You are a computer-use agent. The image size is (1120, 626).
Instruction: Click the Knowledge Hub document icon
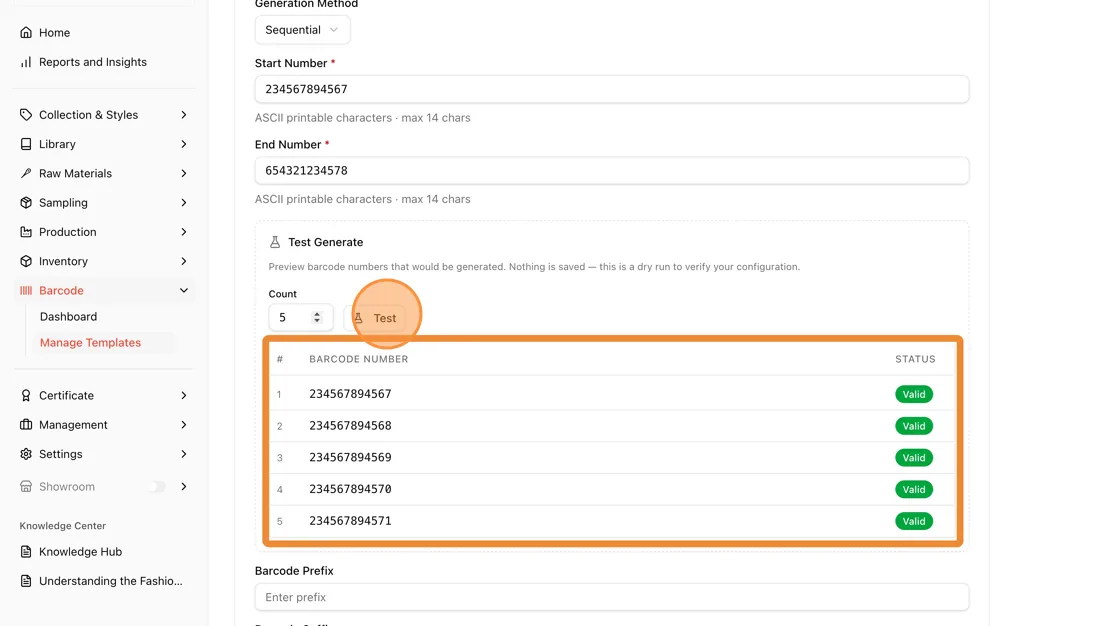click(26, 552)
